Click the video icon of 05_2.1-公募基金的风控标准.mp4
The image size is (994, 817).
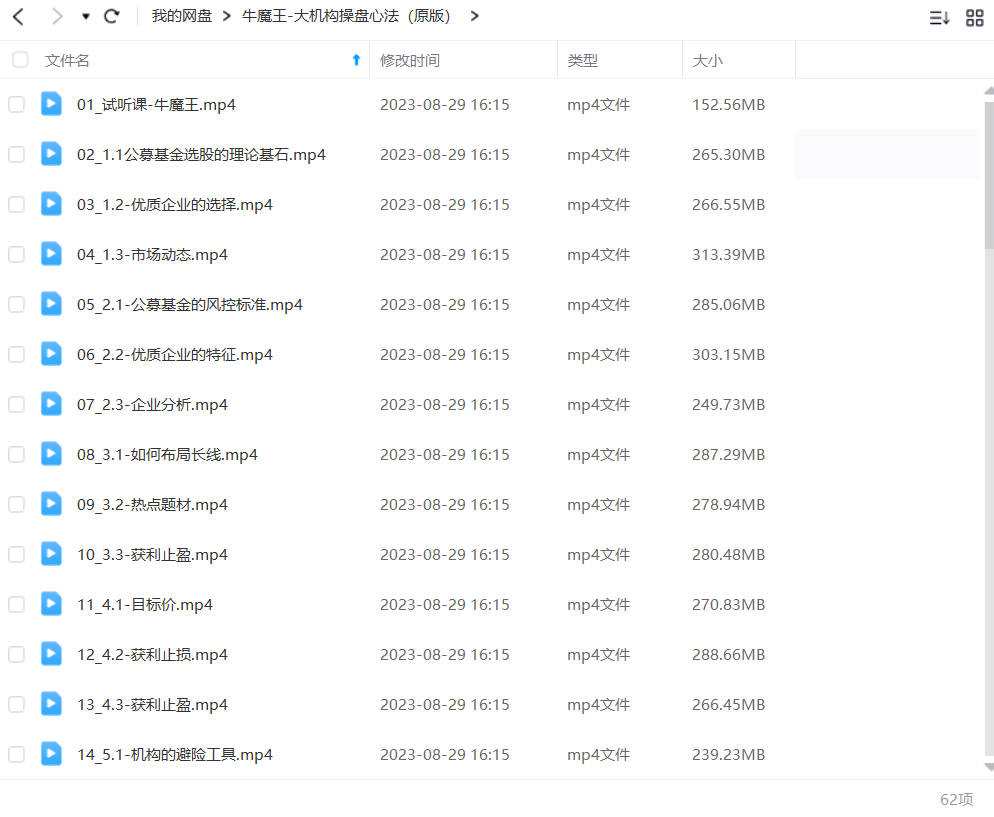click(x=51, y=304)
